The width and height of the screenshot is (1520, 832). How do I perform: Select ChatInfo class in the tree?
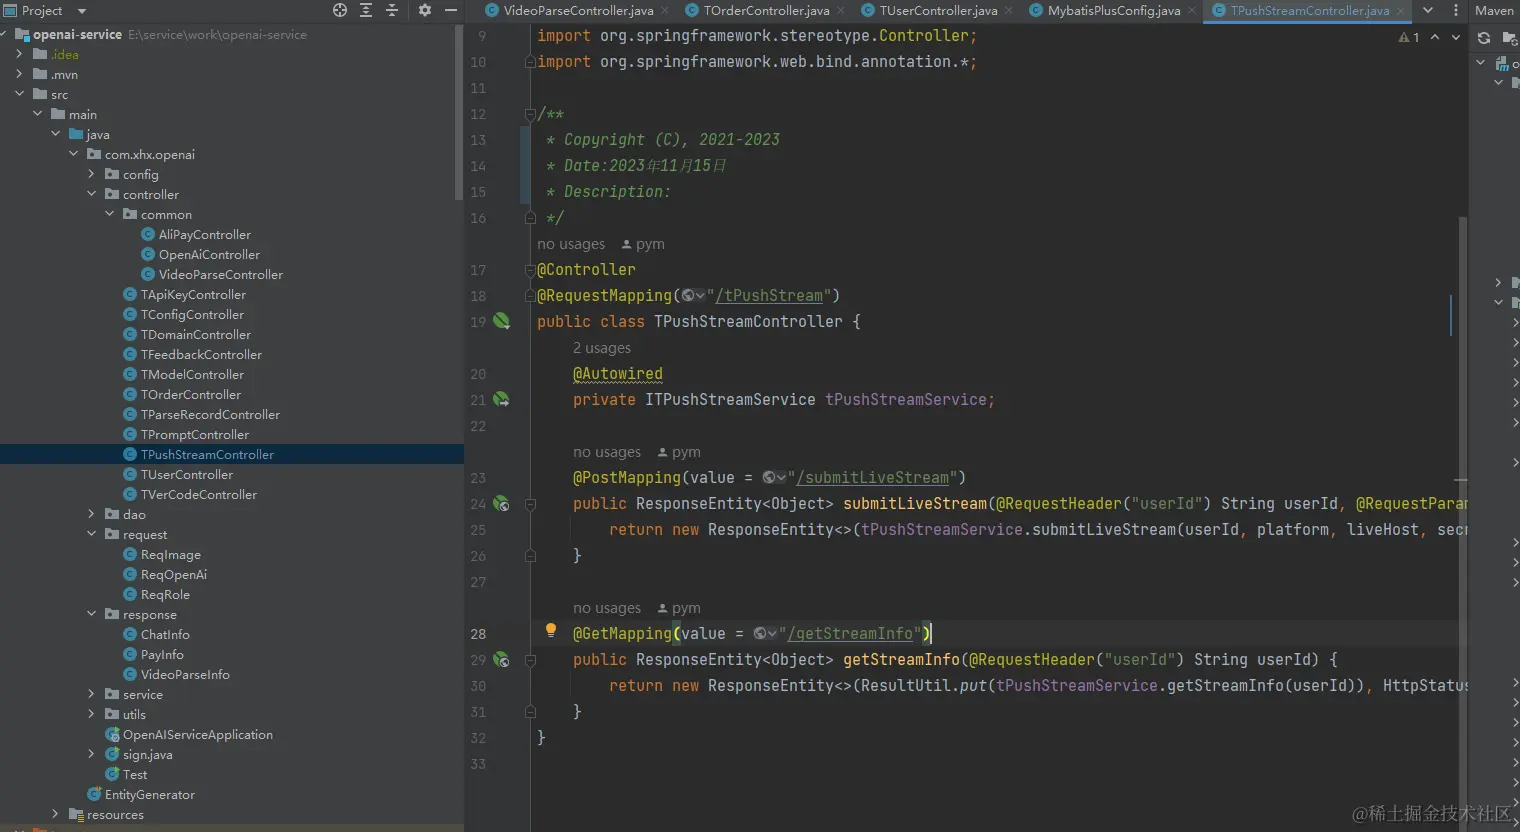(165, 634)
